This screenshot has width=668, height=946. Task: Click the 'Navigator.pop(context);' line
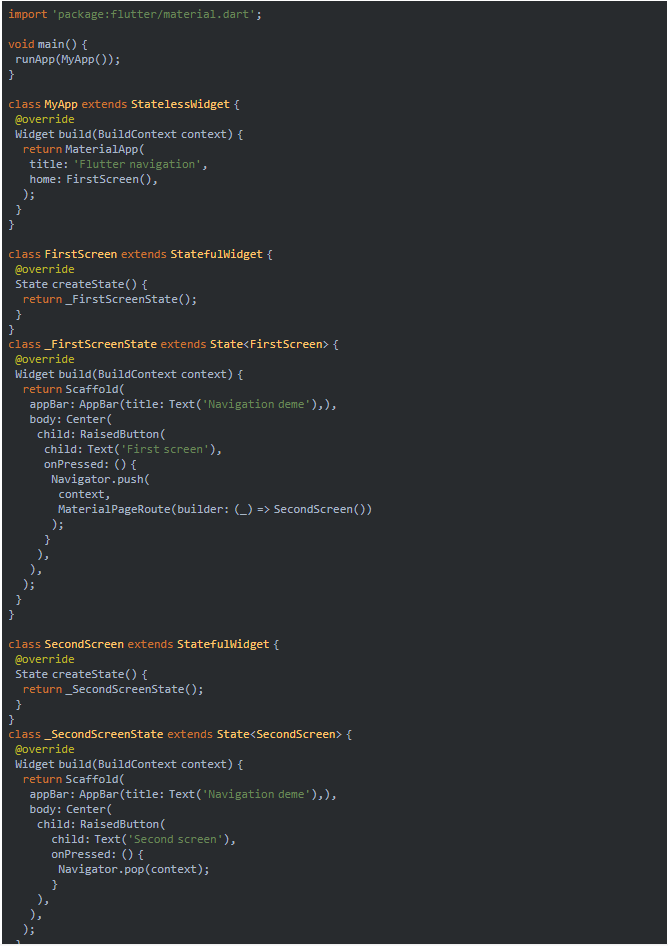click(134, 869)
